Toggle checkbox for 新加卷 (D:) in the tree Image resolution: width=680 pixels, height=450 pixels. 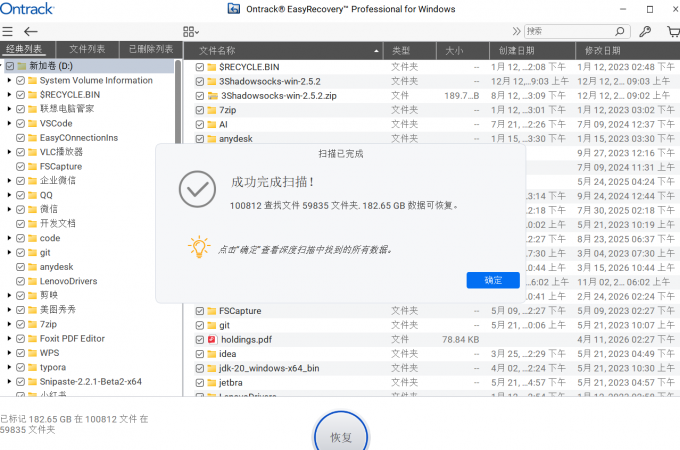pyautogui.click(x=10, y=66)
